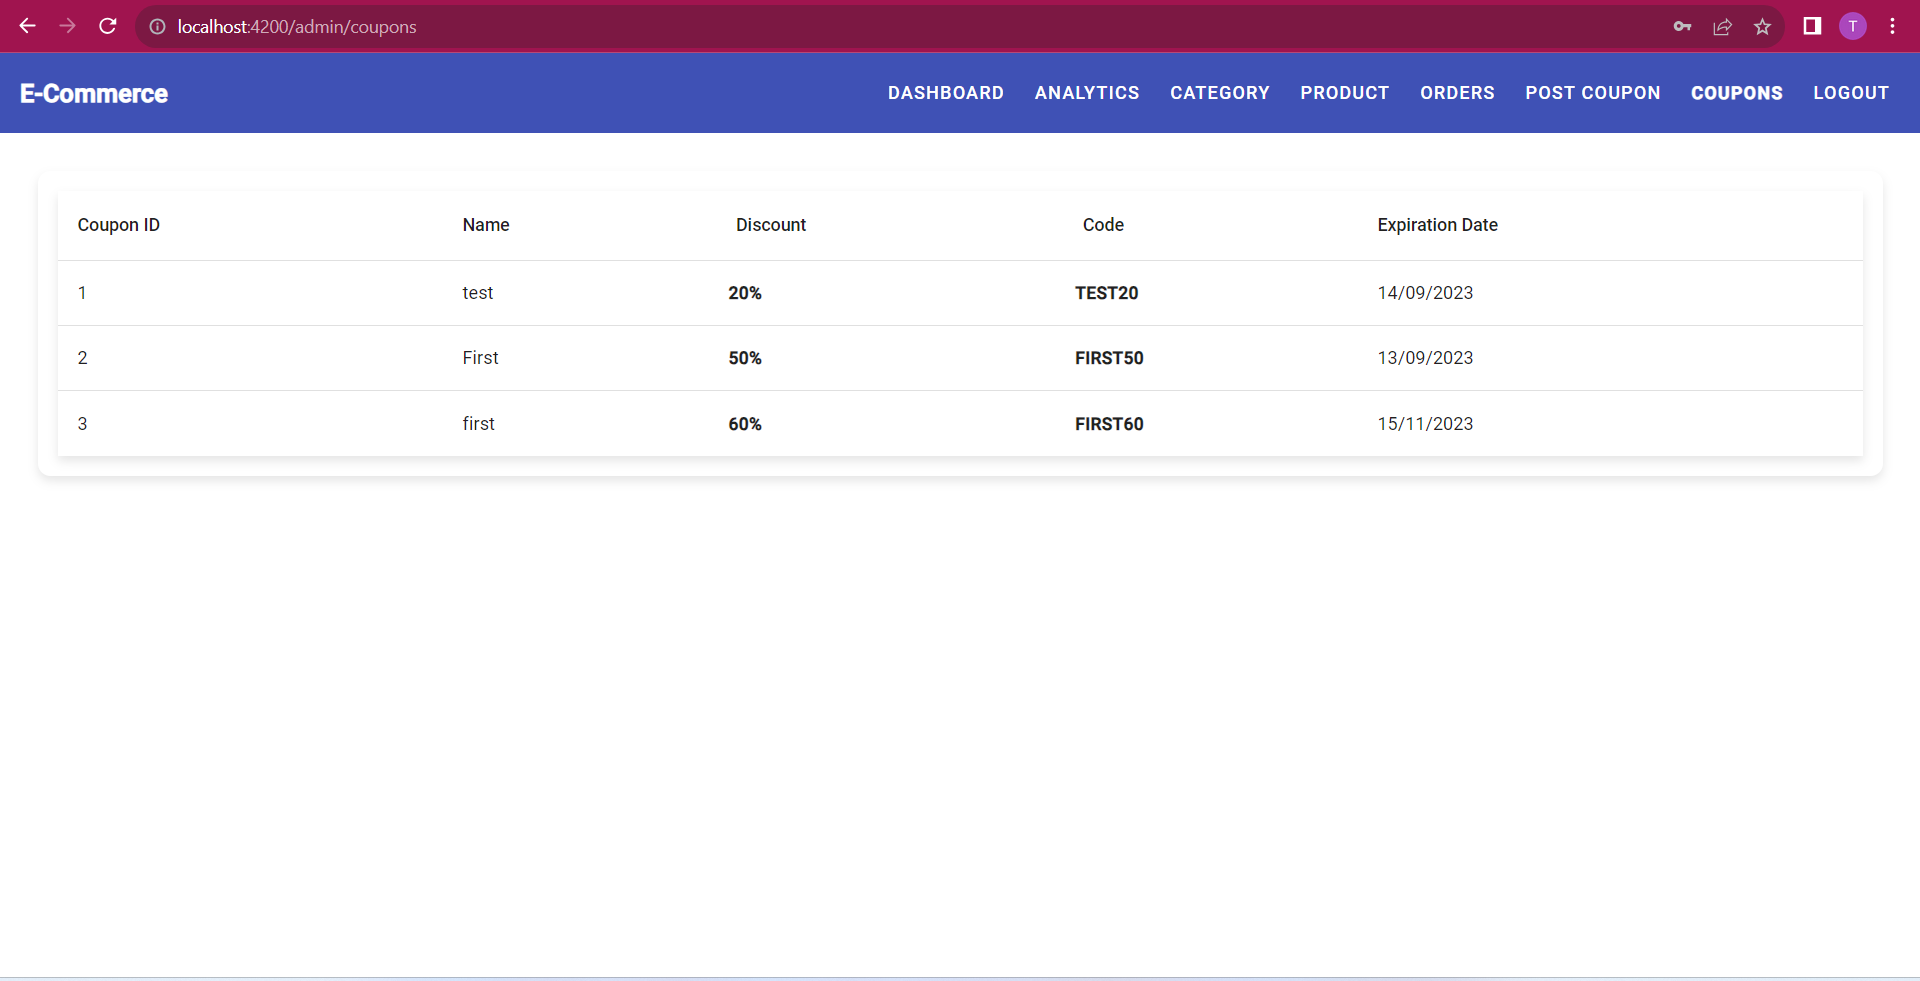Click the TEST20 coupon code
This screenshot has width=1920, height=981.
(x=1107, y=293)
